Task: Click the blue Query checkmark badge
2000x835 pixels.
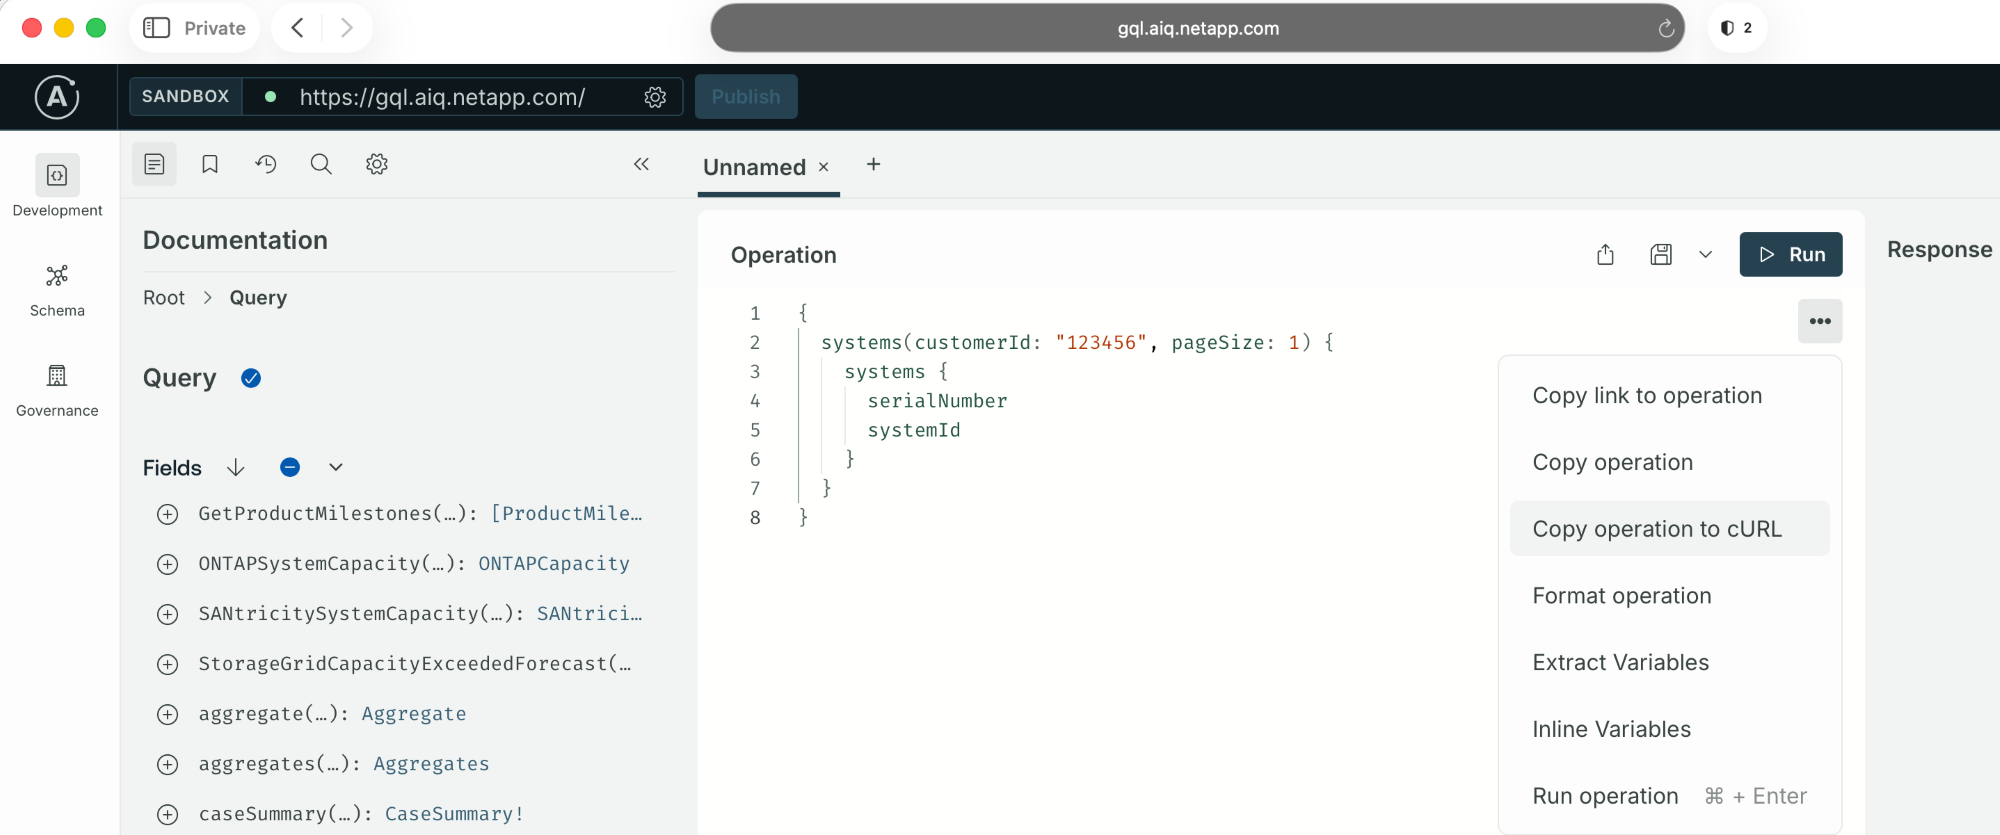Action: point(251,378)
